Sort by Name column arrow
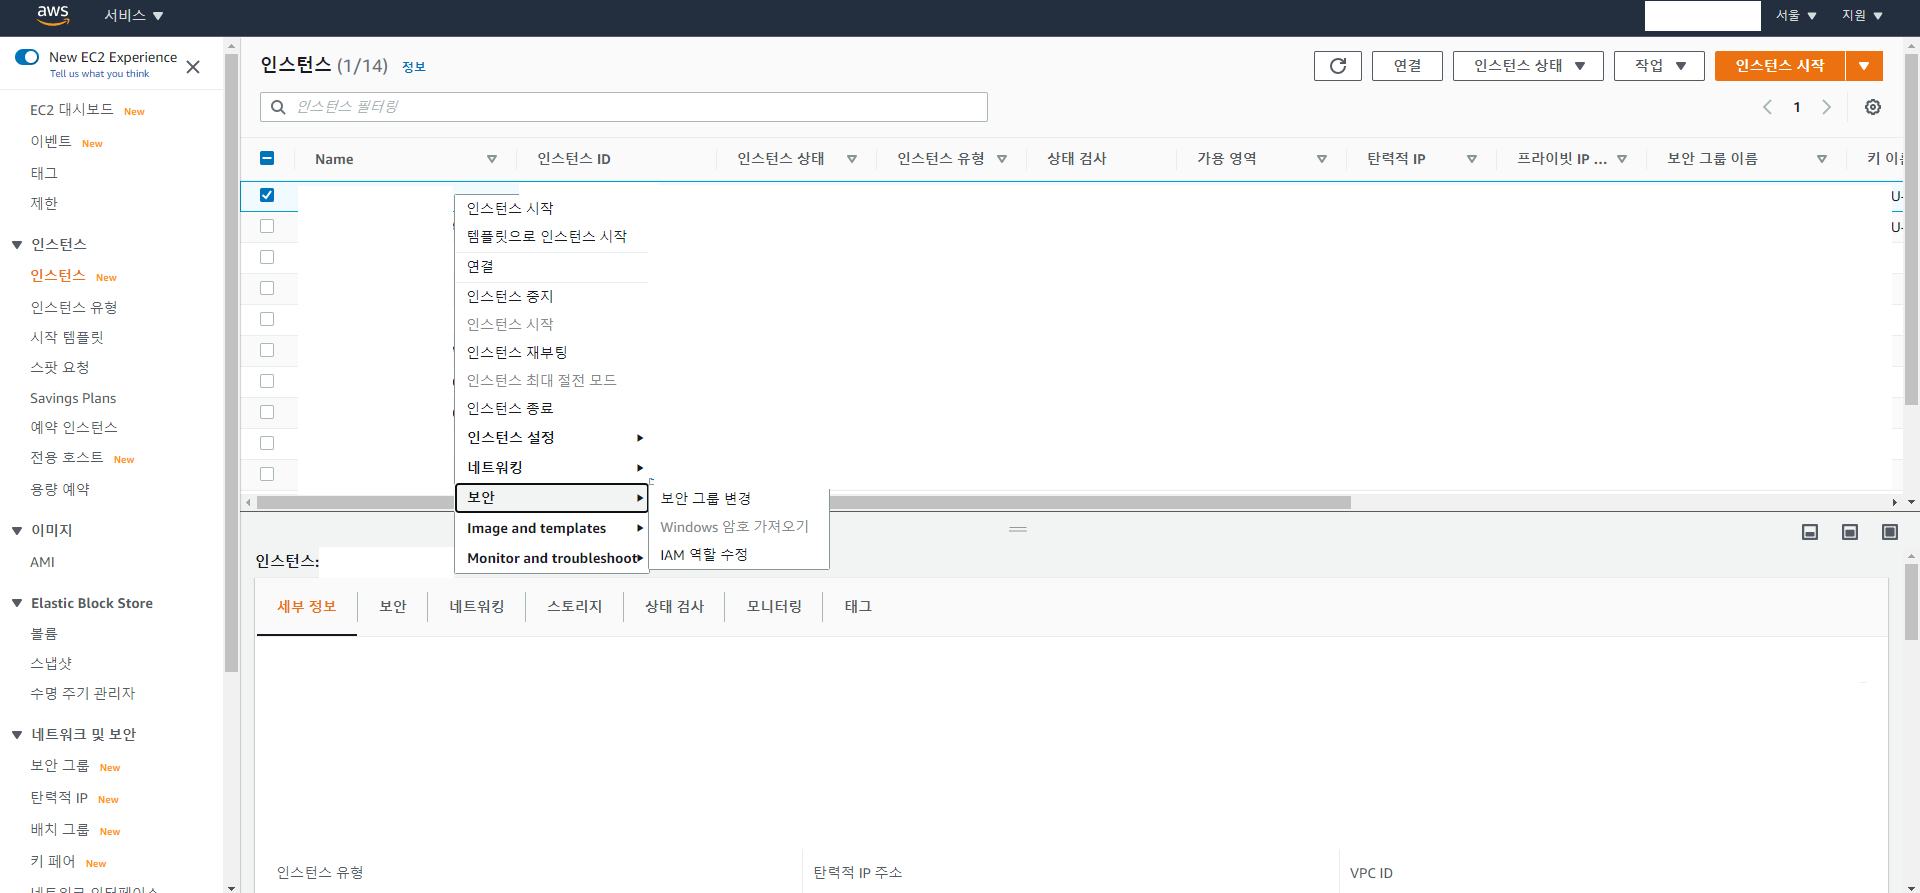The height and width of the screenshot is (893, 1920). tap(492, 159)
